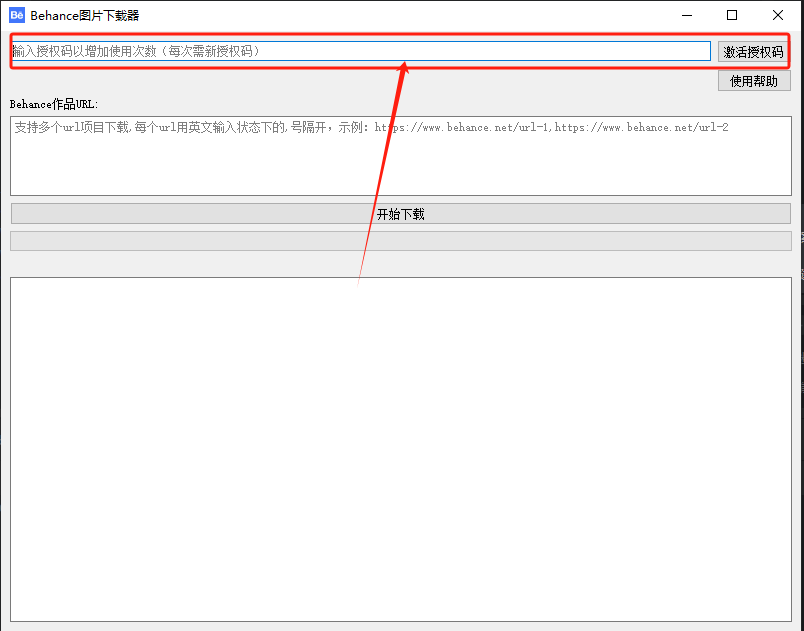Focus the Behance作品URL text area
The height and width of the screenshot is (631, 804).
400,156
